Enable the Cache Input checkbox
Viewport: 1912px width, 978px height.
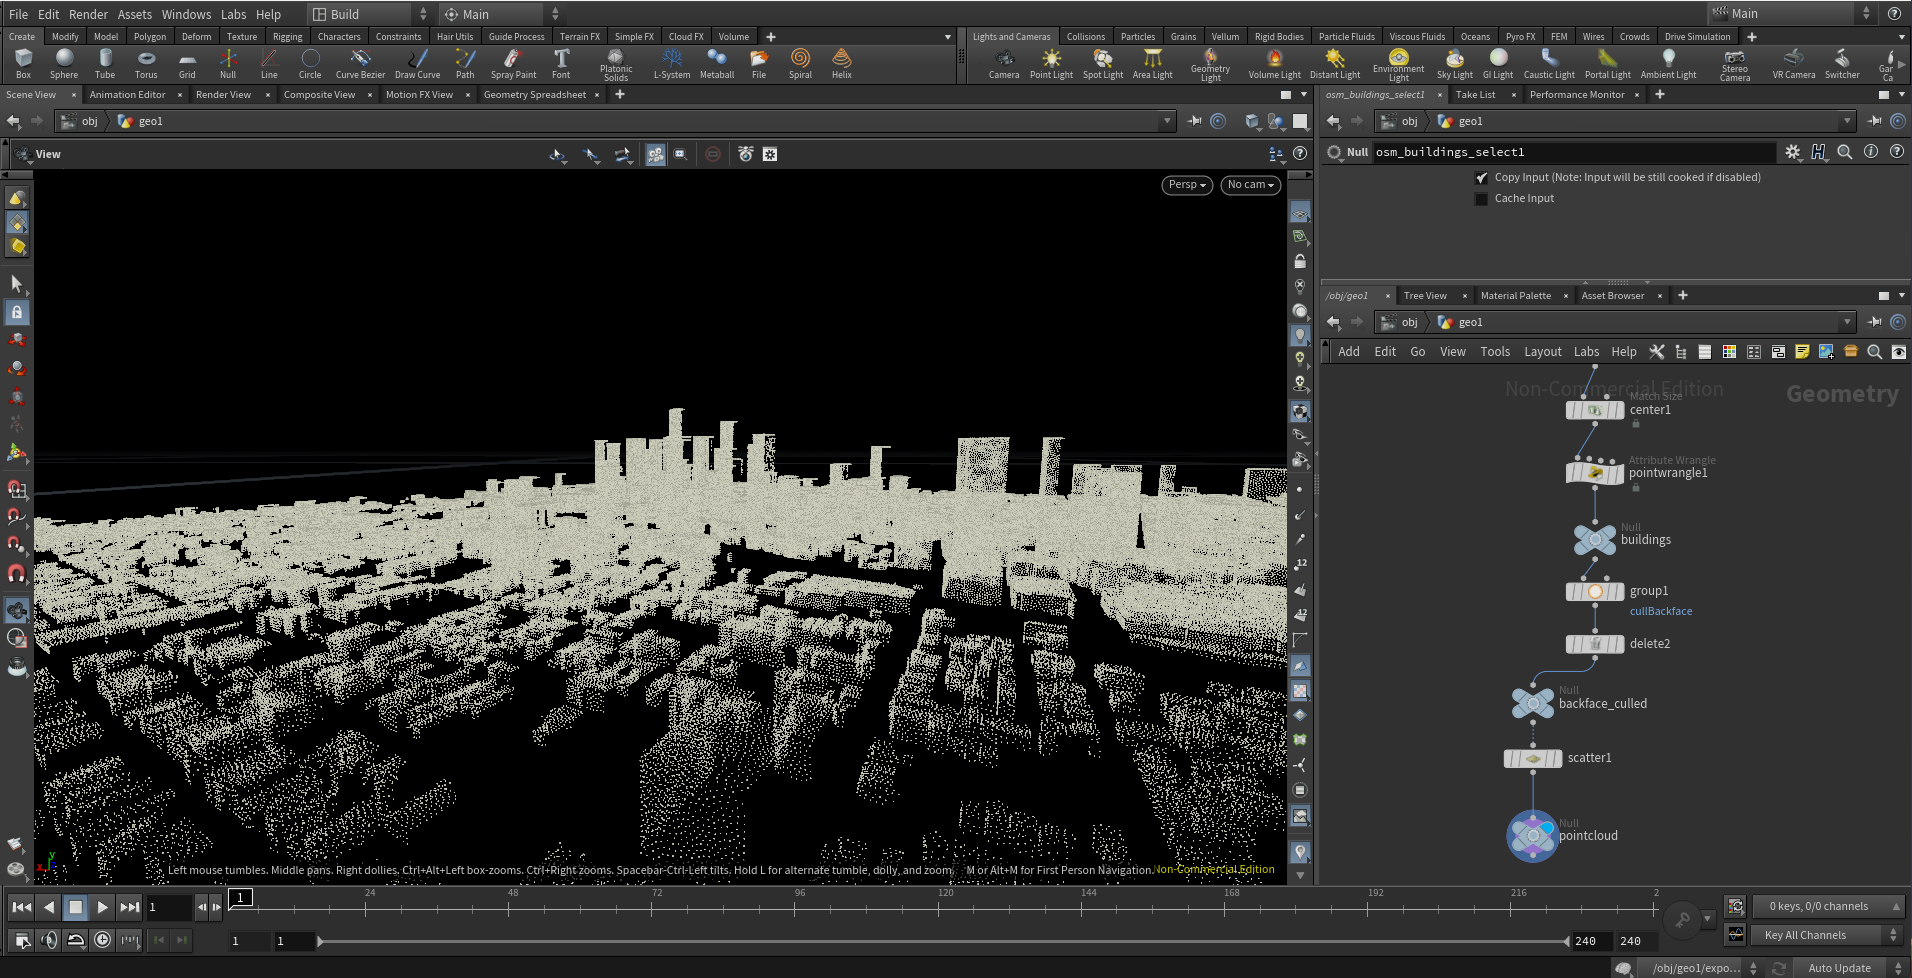click(1482, 199)
